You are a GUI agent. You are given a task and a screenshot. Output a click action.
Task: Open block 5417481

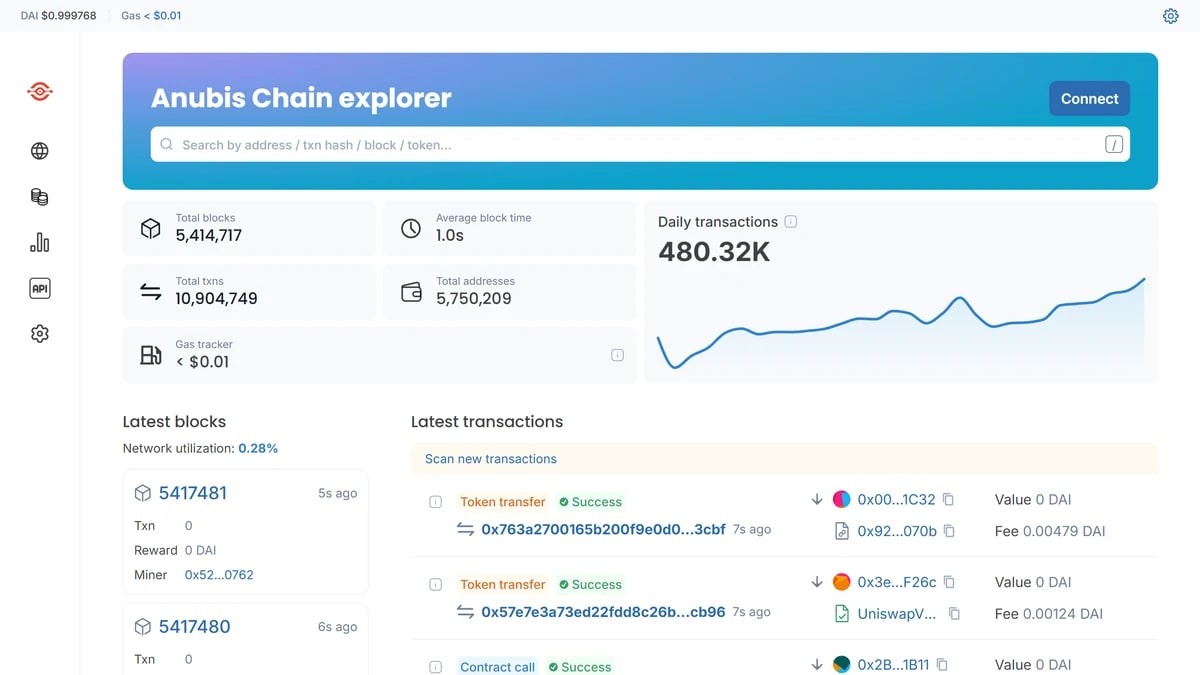(x=192, y=493)
